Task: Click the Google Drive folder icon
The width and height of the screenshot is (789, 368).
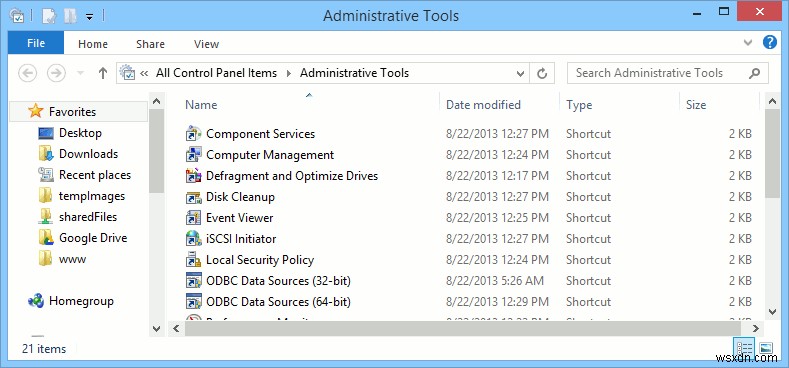Action: 46,238
